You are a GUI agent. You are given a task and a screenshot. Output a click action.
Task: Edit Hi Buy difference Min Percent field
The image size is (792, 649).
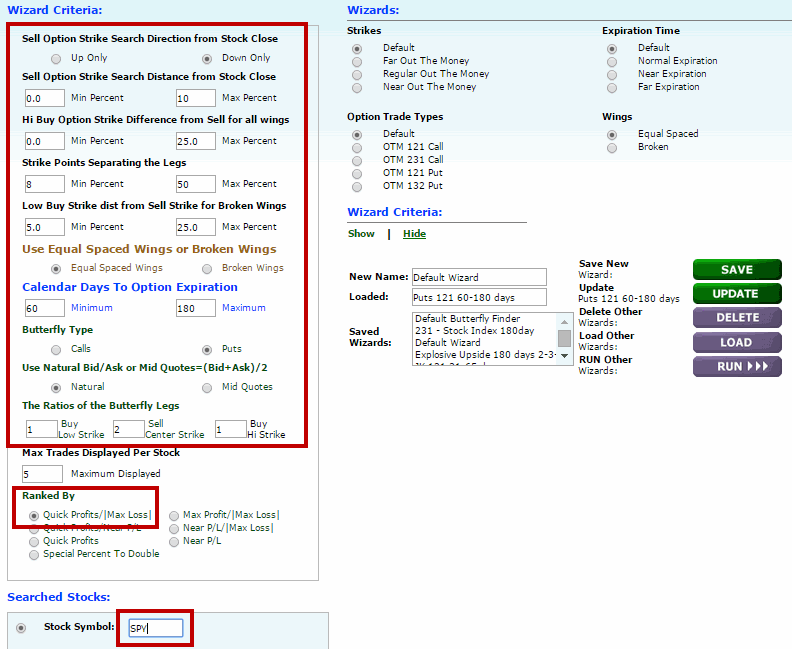45,141
